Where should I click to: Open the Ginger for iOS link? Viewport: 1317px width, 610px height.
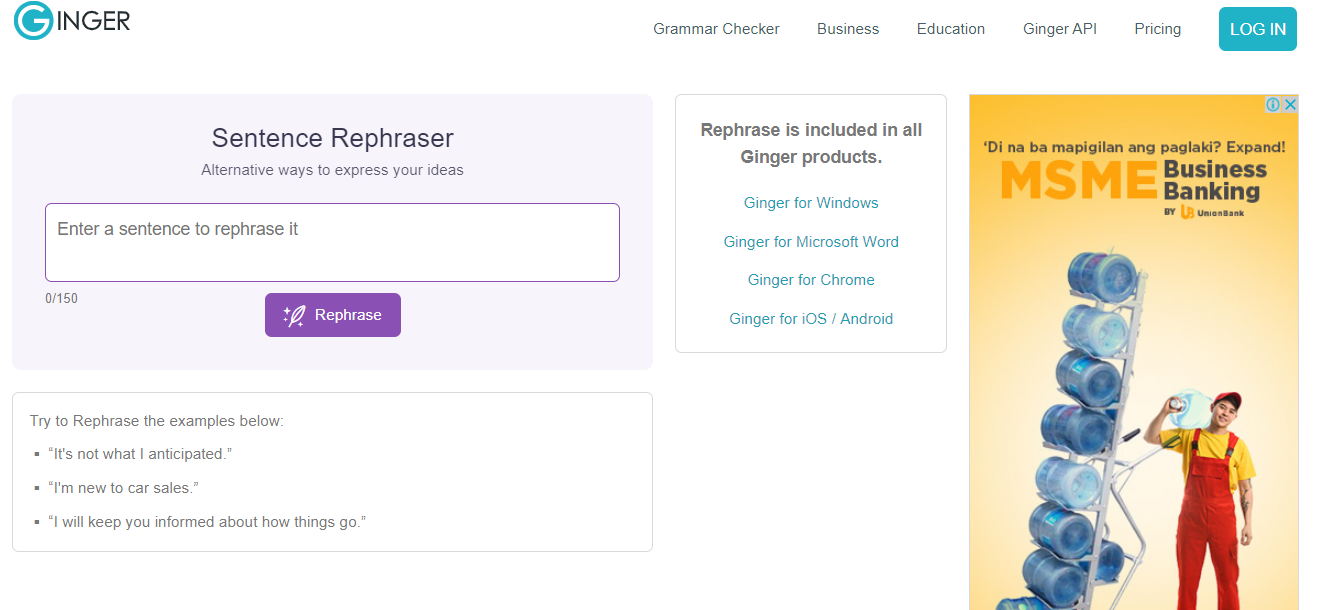point(778,319)
